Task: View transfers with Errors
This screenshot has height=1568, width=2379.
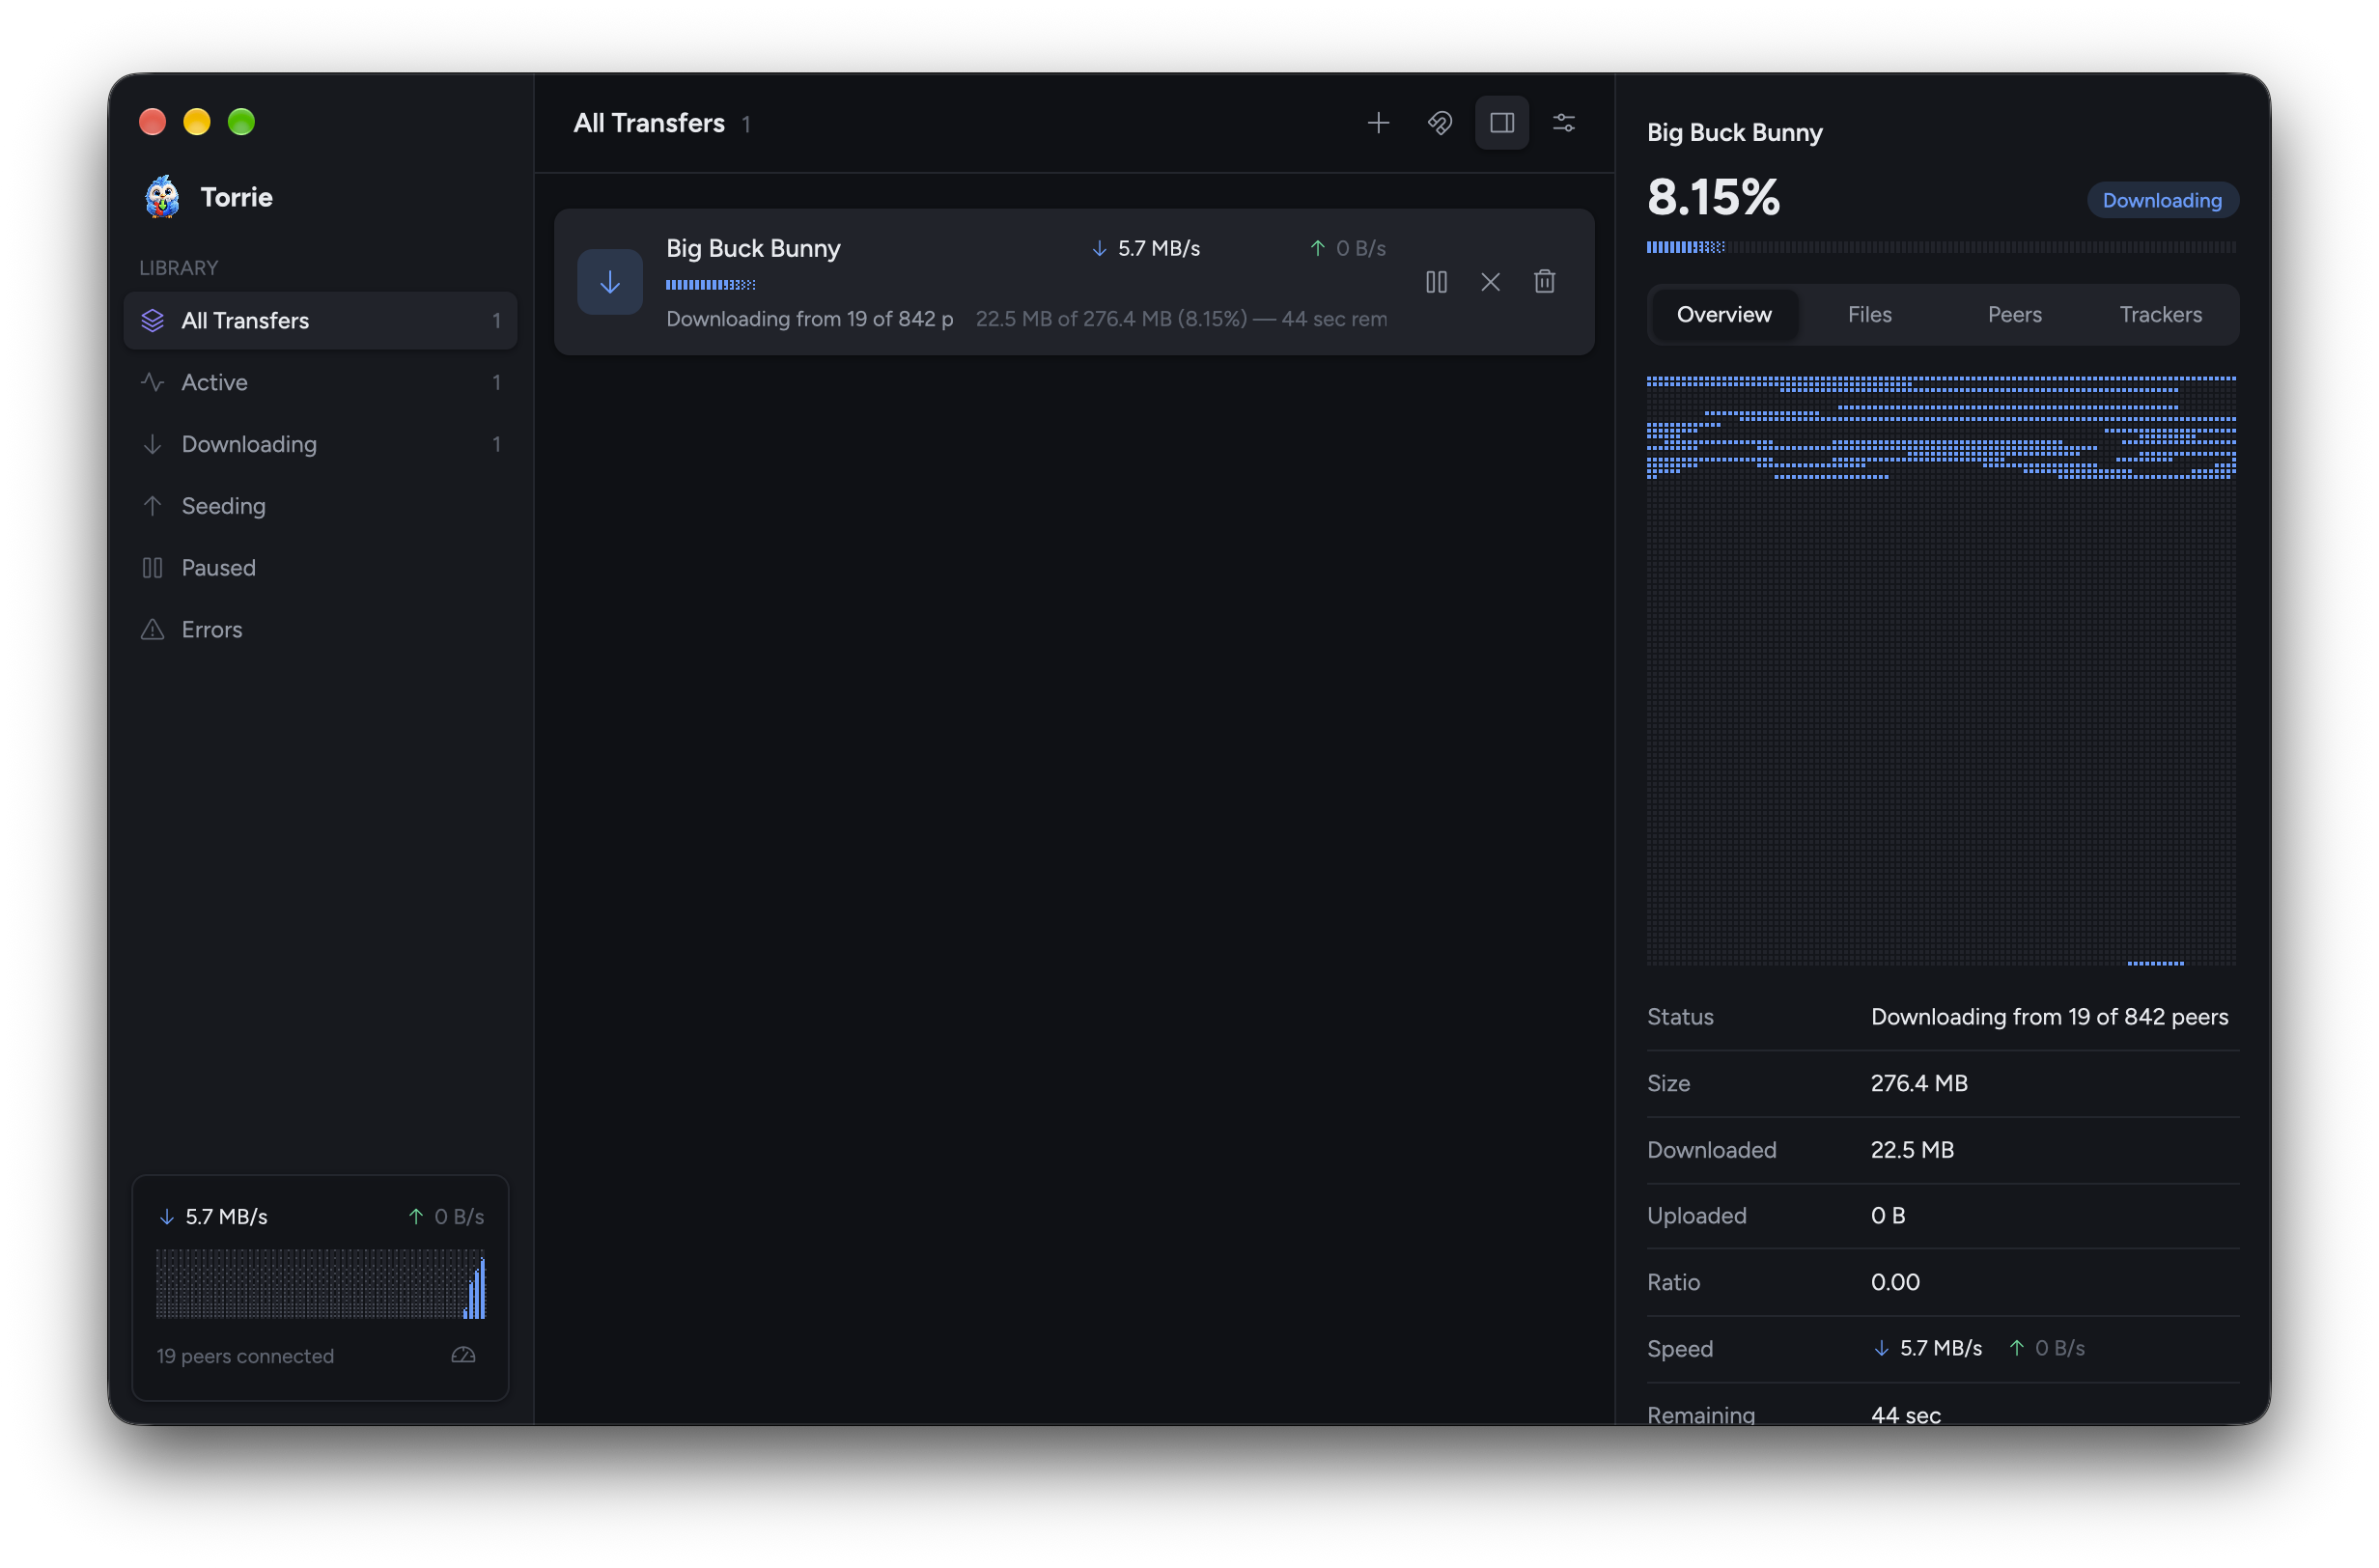Action: [320, 630]
